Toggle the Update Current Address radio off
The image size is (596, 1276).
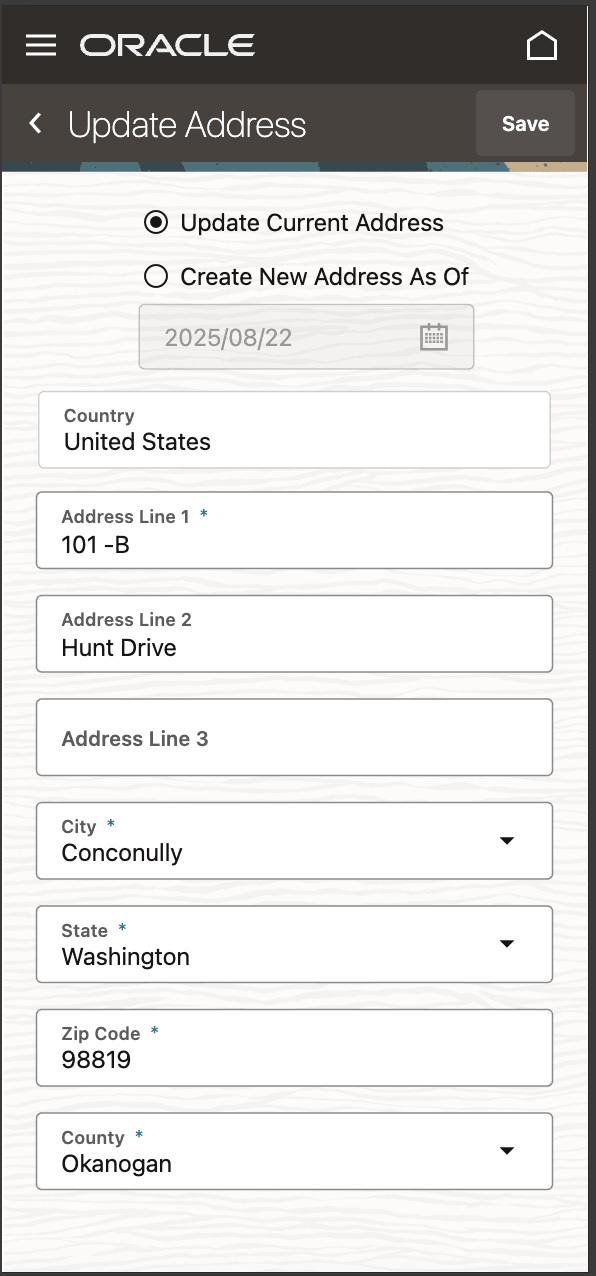point(155,223)
